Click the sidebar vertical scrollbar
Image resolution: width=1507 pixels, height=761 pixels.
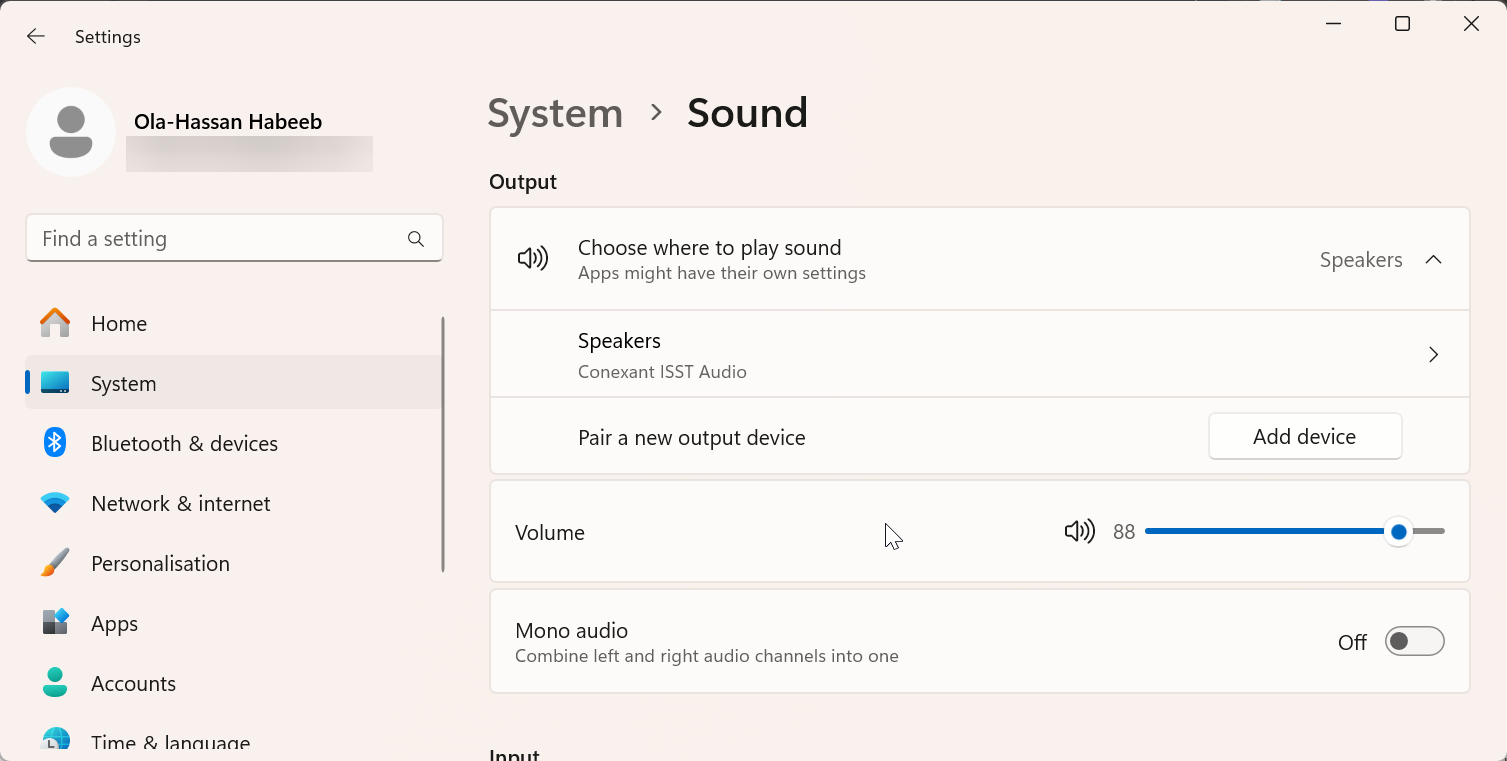point(442,445)
